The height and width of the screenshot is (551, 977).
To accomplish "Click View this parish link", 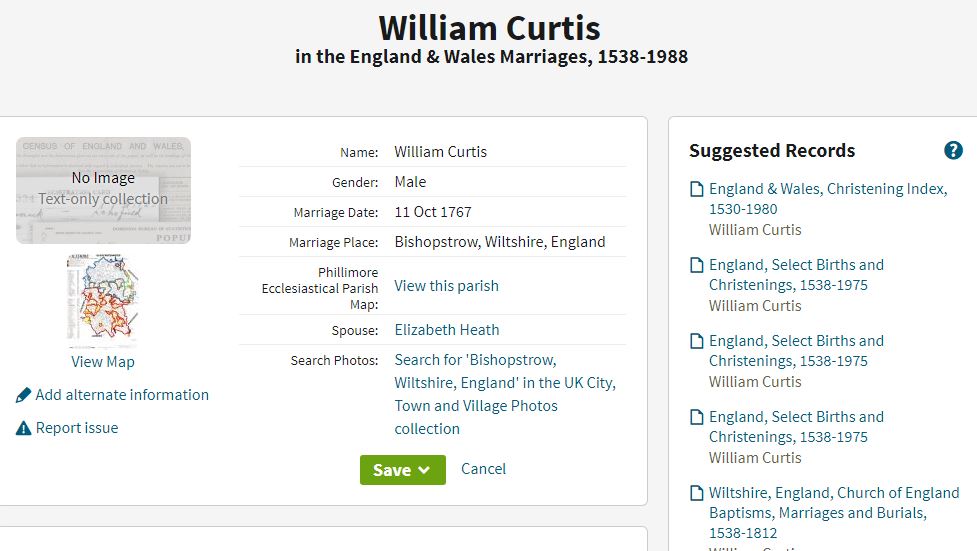I will tap(446, 285).
